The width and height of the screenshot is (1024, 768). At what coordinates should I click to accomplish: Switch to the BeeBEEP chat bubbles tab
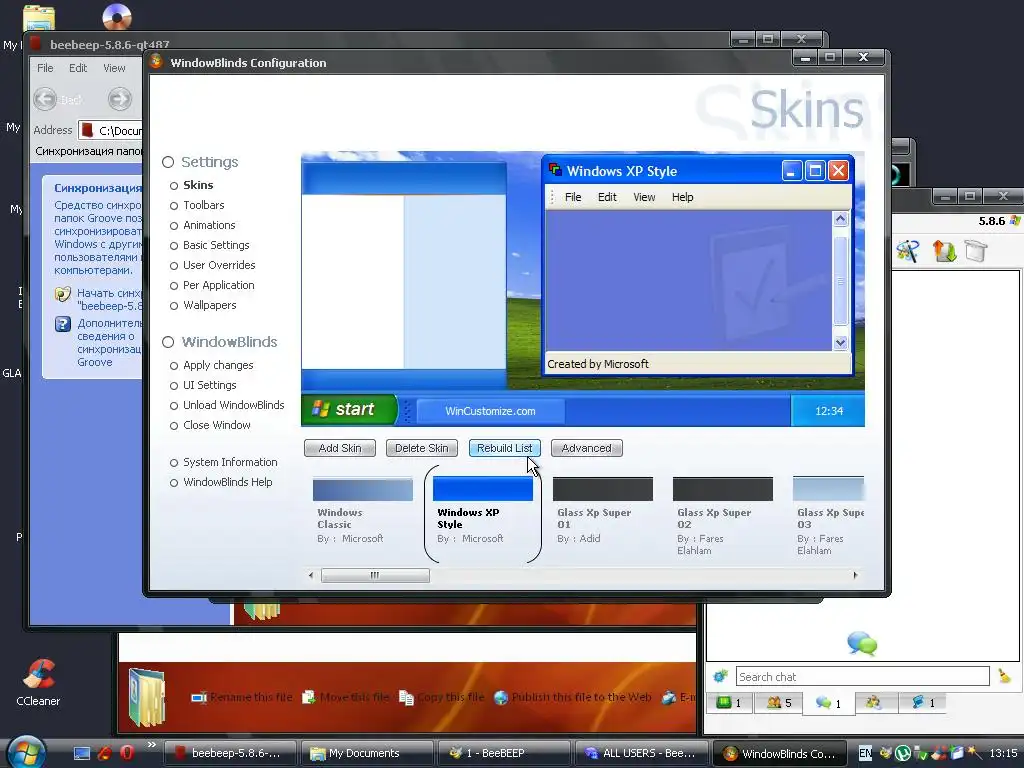pyautogui.click(x=828, y=703)
